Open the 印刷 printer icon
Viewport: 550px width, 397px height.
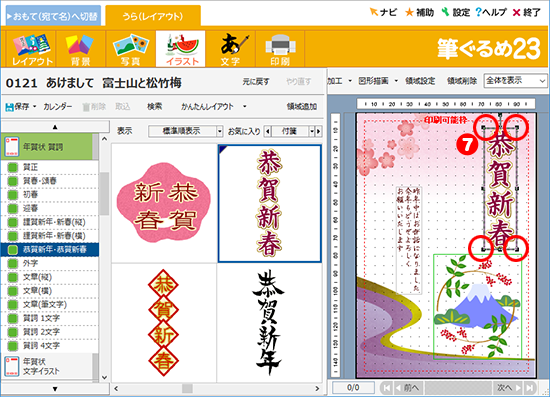280,49
